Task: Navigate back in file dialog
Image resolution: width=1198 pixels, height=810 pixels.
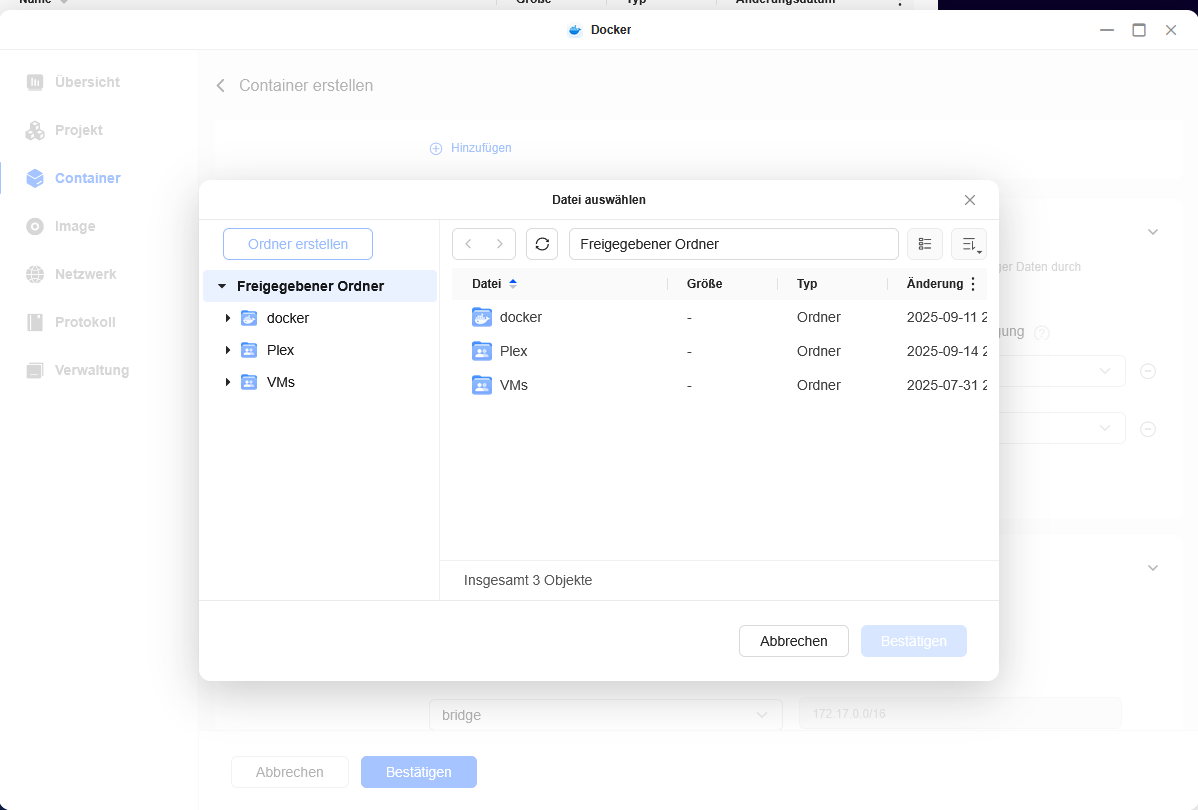Action: click(x=468, y=245)
